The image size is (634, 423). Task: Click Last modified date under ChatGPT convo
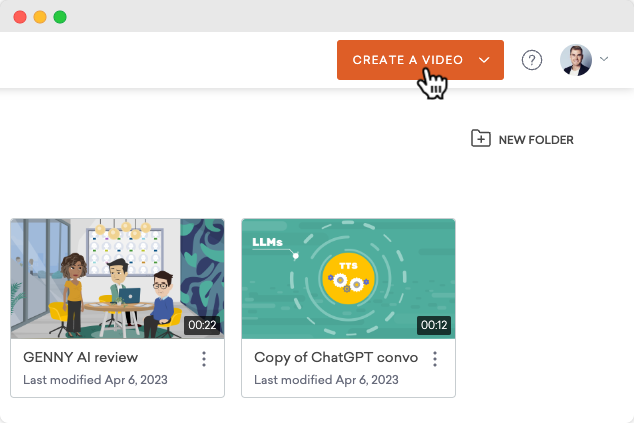326,380
